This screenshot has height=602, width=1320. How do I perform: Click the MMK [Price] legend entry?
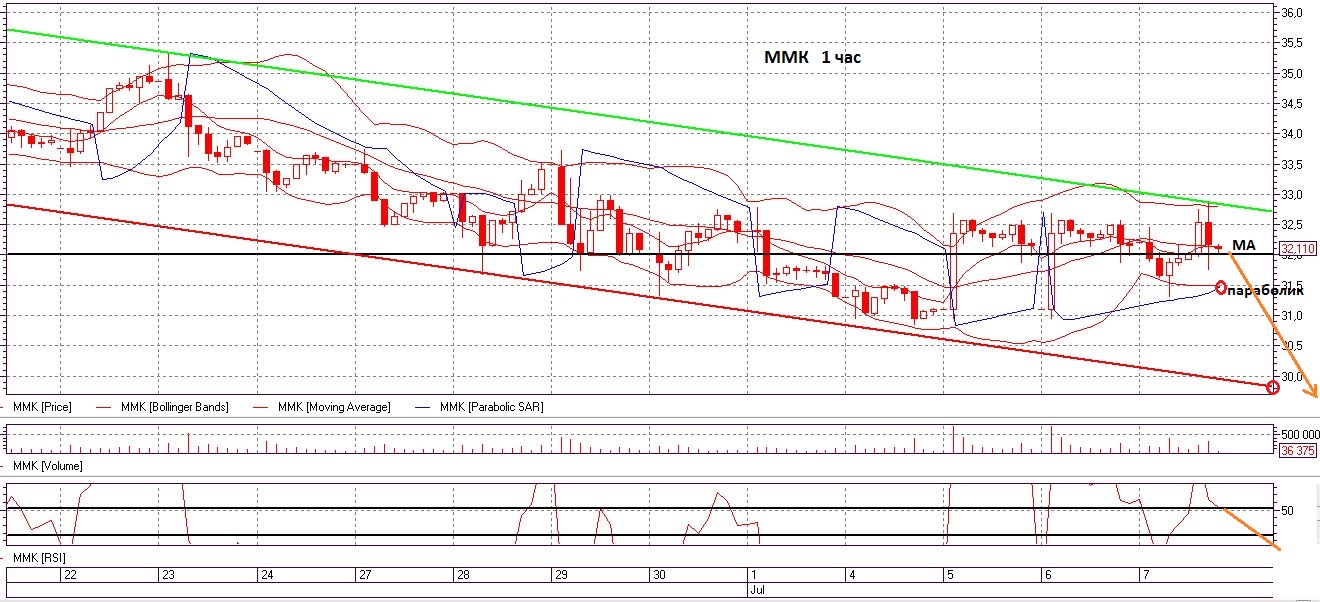pos(43,407)
